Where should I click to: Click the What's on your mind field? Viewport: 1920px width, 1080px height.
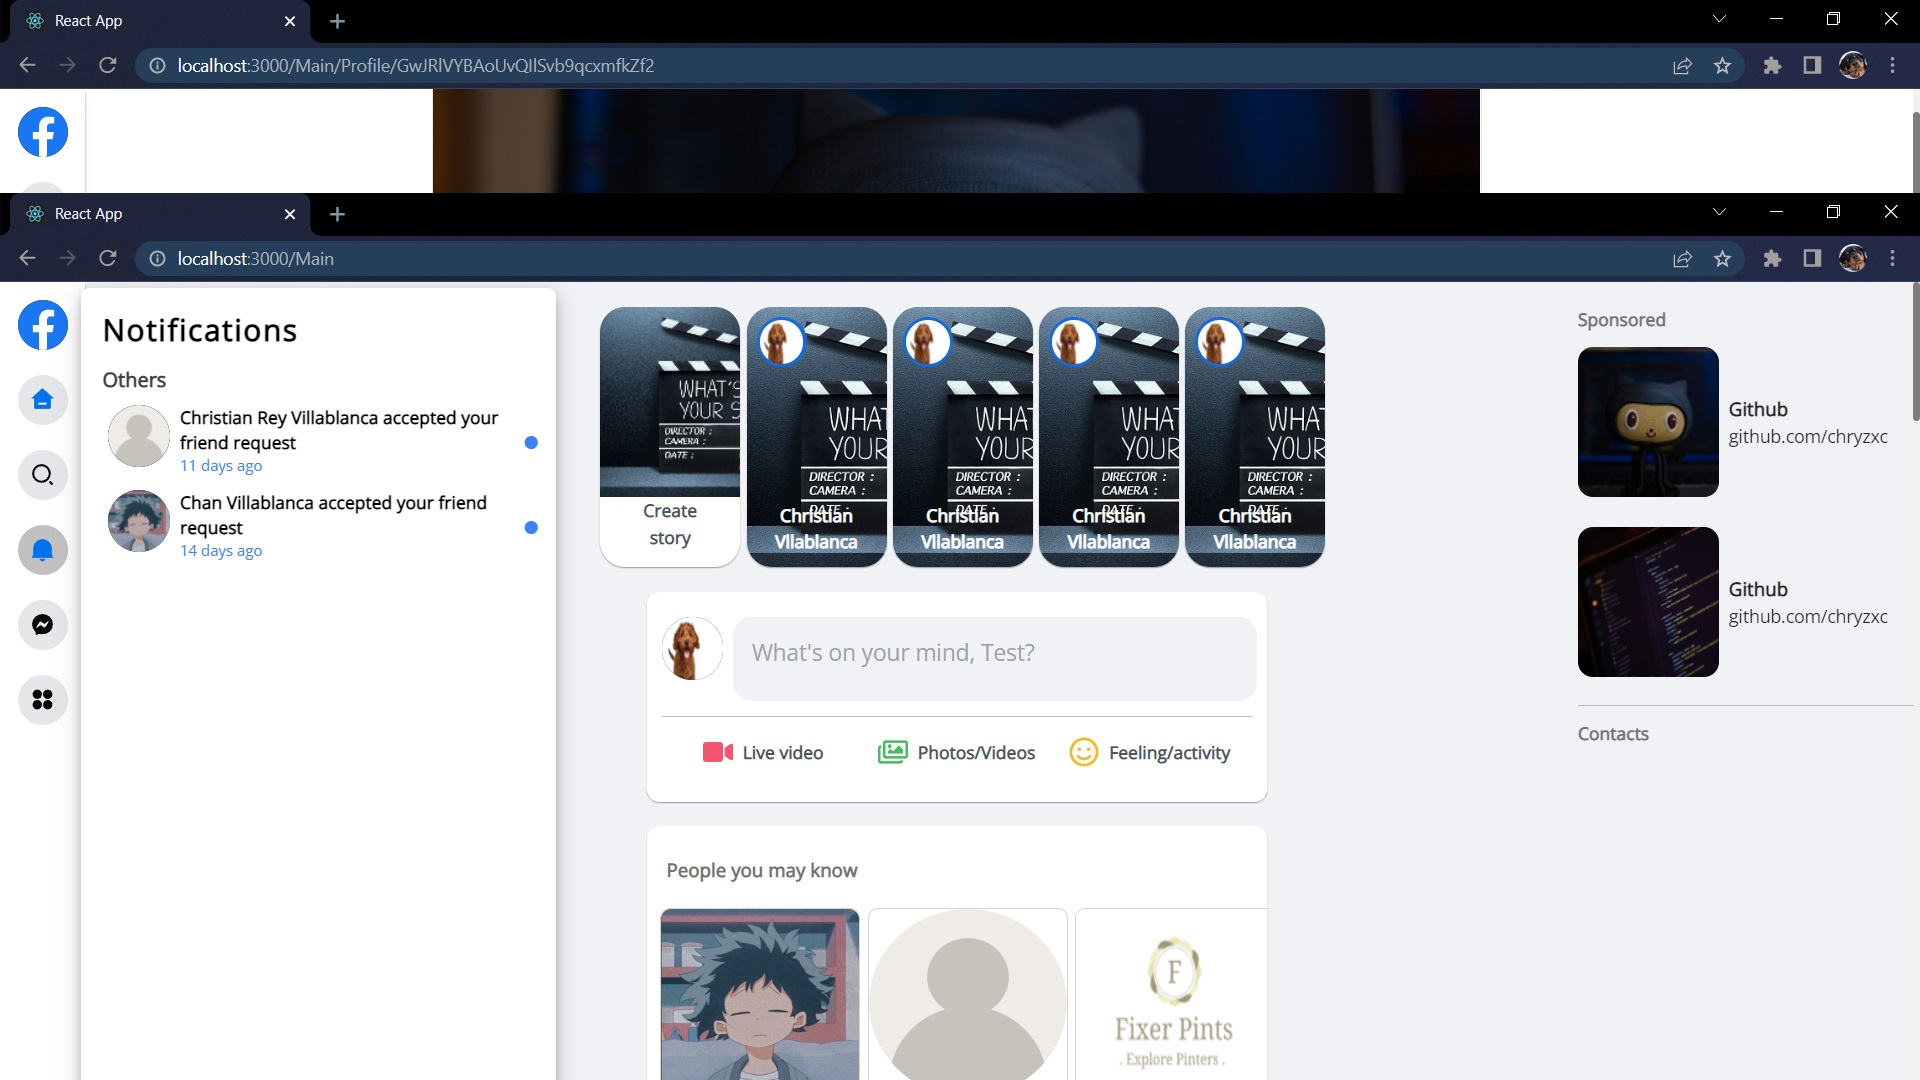[x=994, y=658]
